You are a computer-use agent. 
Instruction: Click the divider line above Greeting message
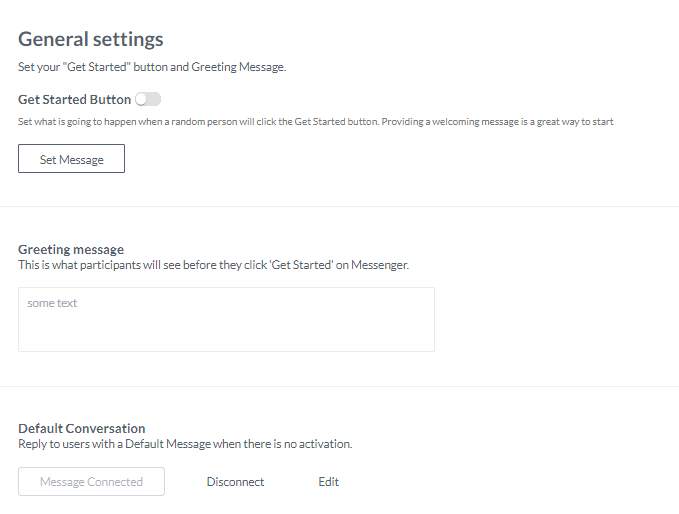coord(339,206)
